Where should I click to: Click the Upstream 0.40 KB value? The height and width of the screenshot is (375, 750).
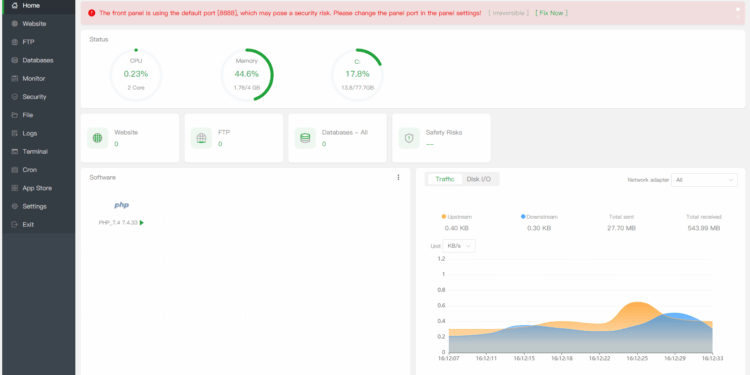[x=456, y=228]
